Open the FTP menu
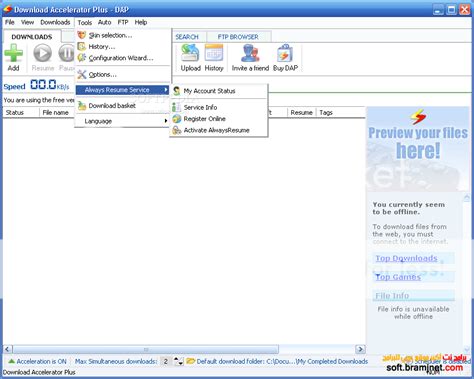This screenshot has width=474, height=379. (x=123, y=22)
